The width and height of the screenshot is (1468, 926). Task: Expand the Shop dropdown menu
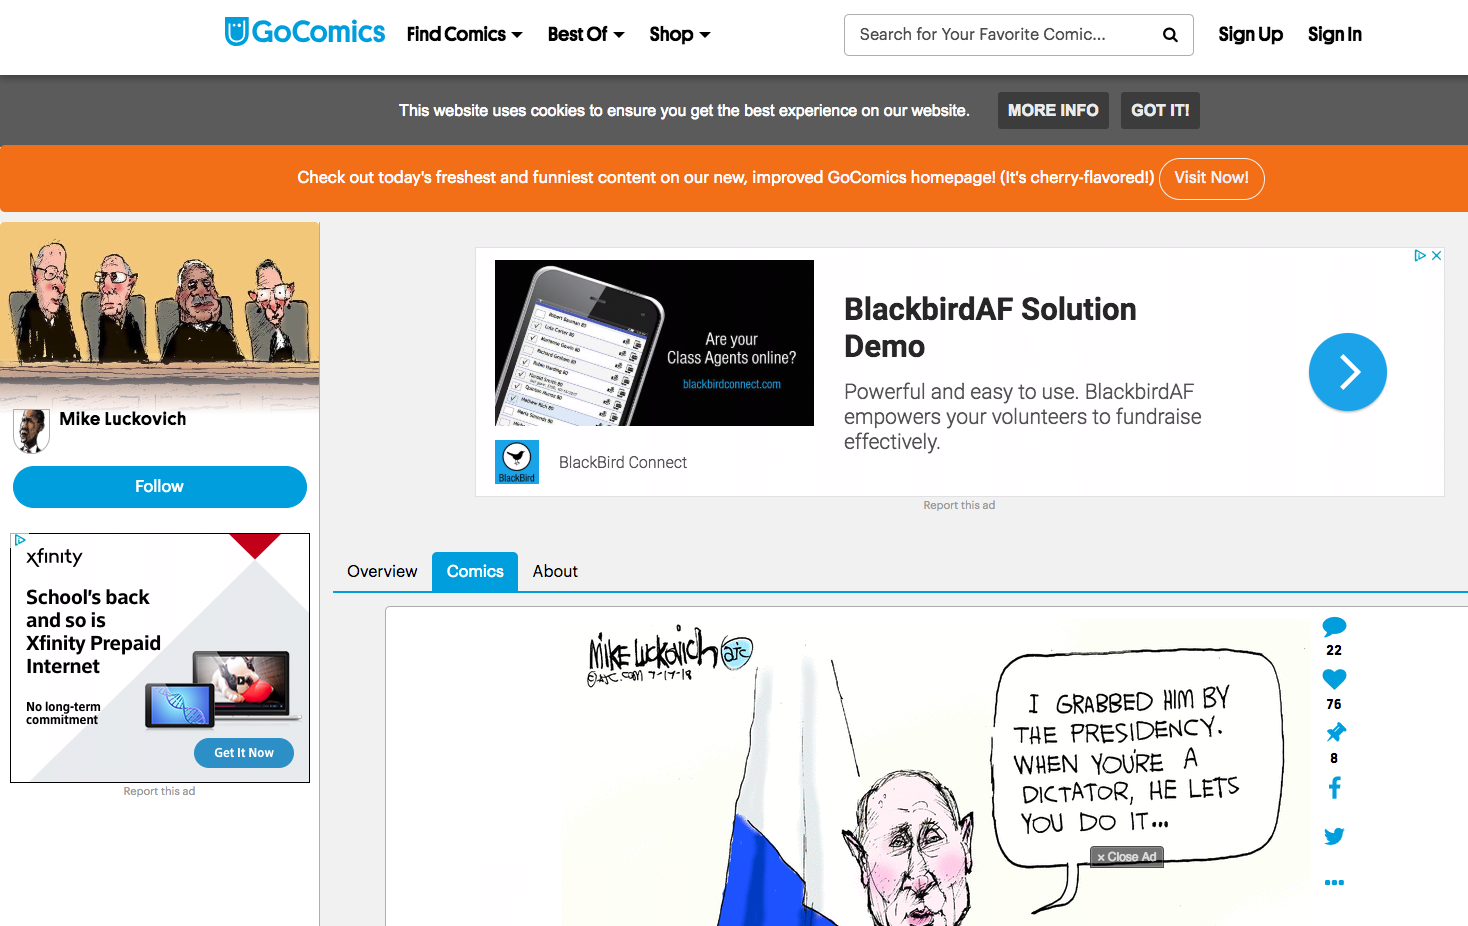point(680,34)
